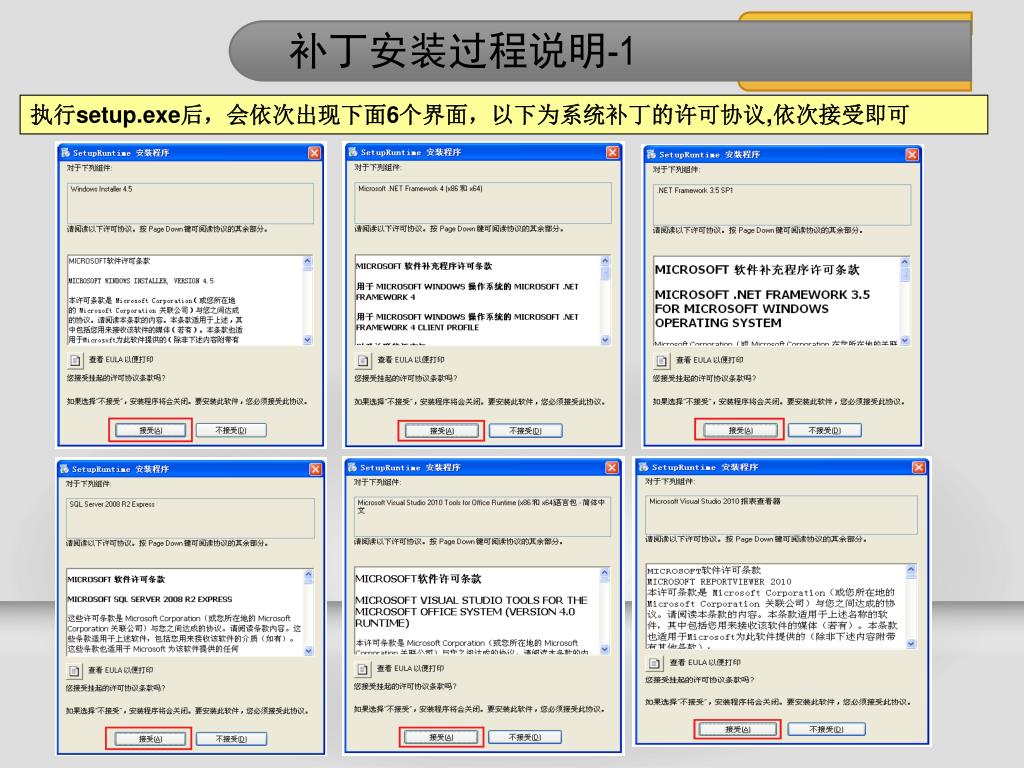
Task: Click the title bar icon of SQL Server 2008 R2 dialog
Action: (x=64, y=469)
